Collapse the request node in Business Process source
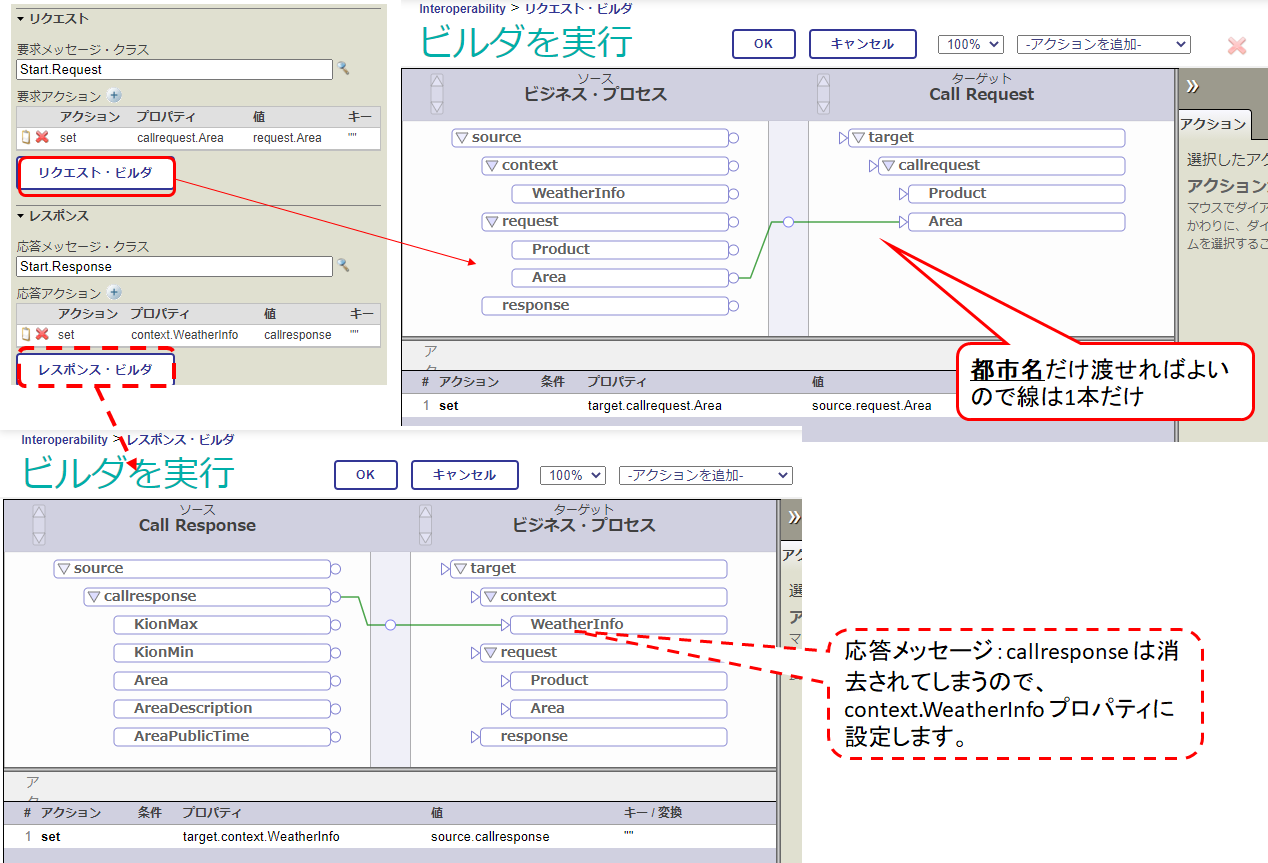The height and width of the screenshot is (863, 1268). click(492, 222)
